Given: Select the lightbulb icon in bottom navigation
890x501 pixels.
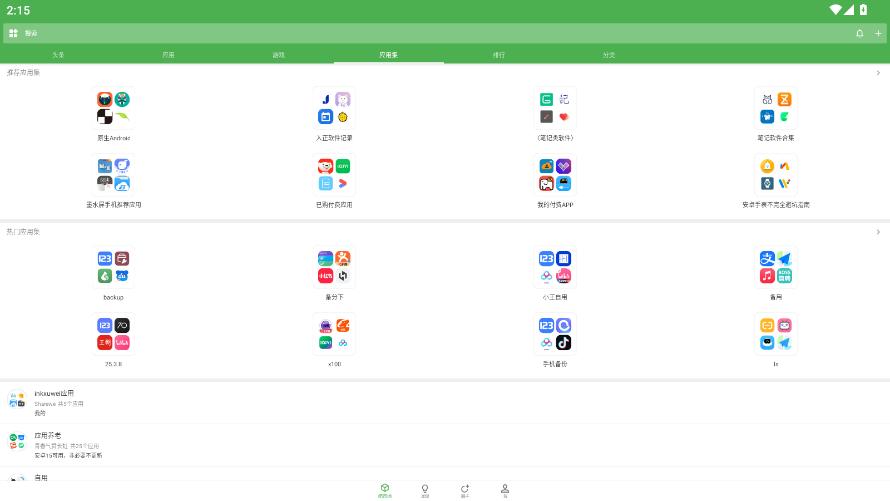Looking at the screenshot, I should click(425, 491).
